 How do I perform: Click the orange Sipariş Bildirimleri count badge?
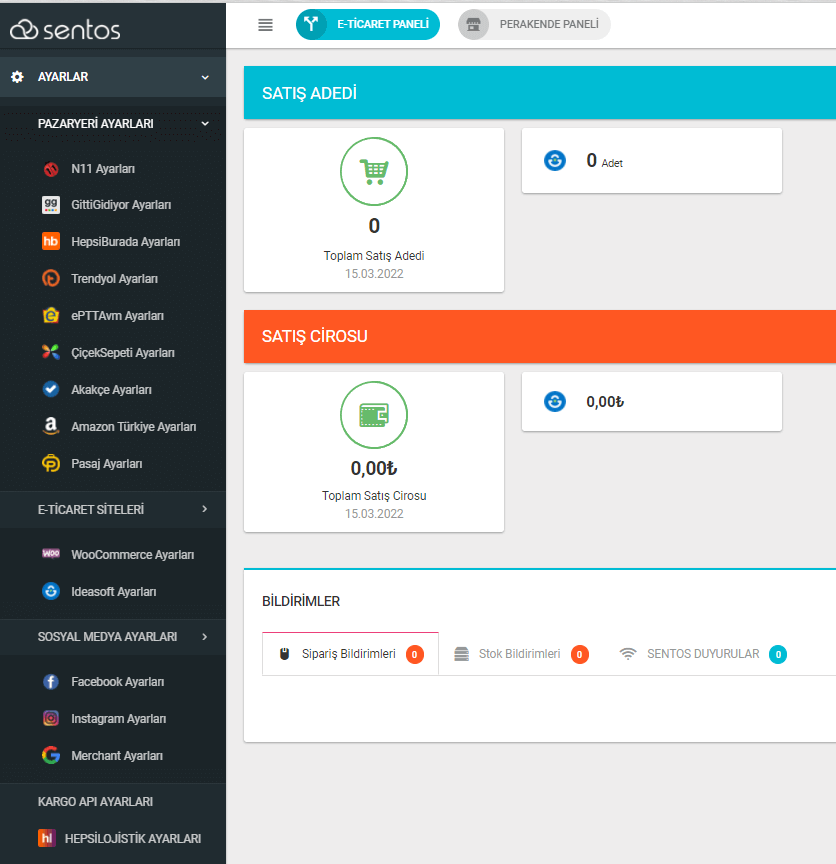click(414, 654)
